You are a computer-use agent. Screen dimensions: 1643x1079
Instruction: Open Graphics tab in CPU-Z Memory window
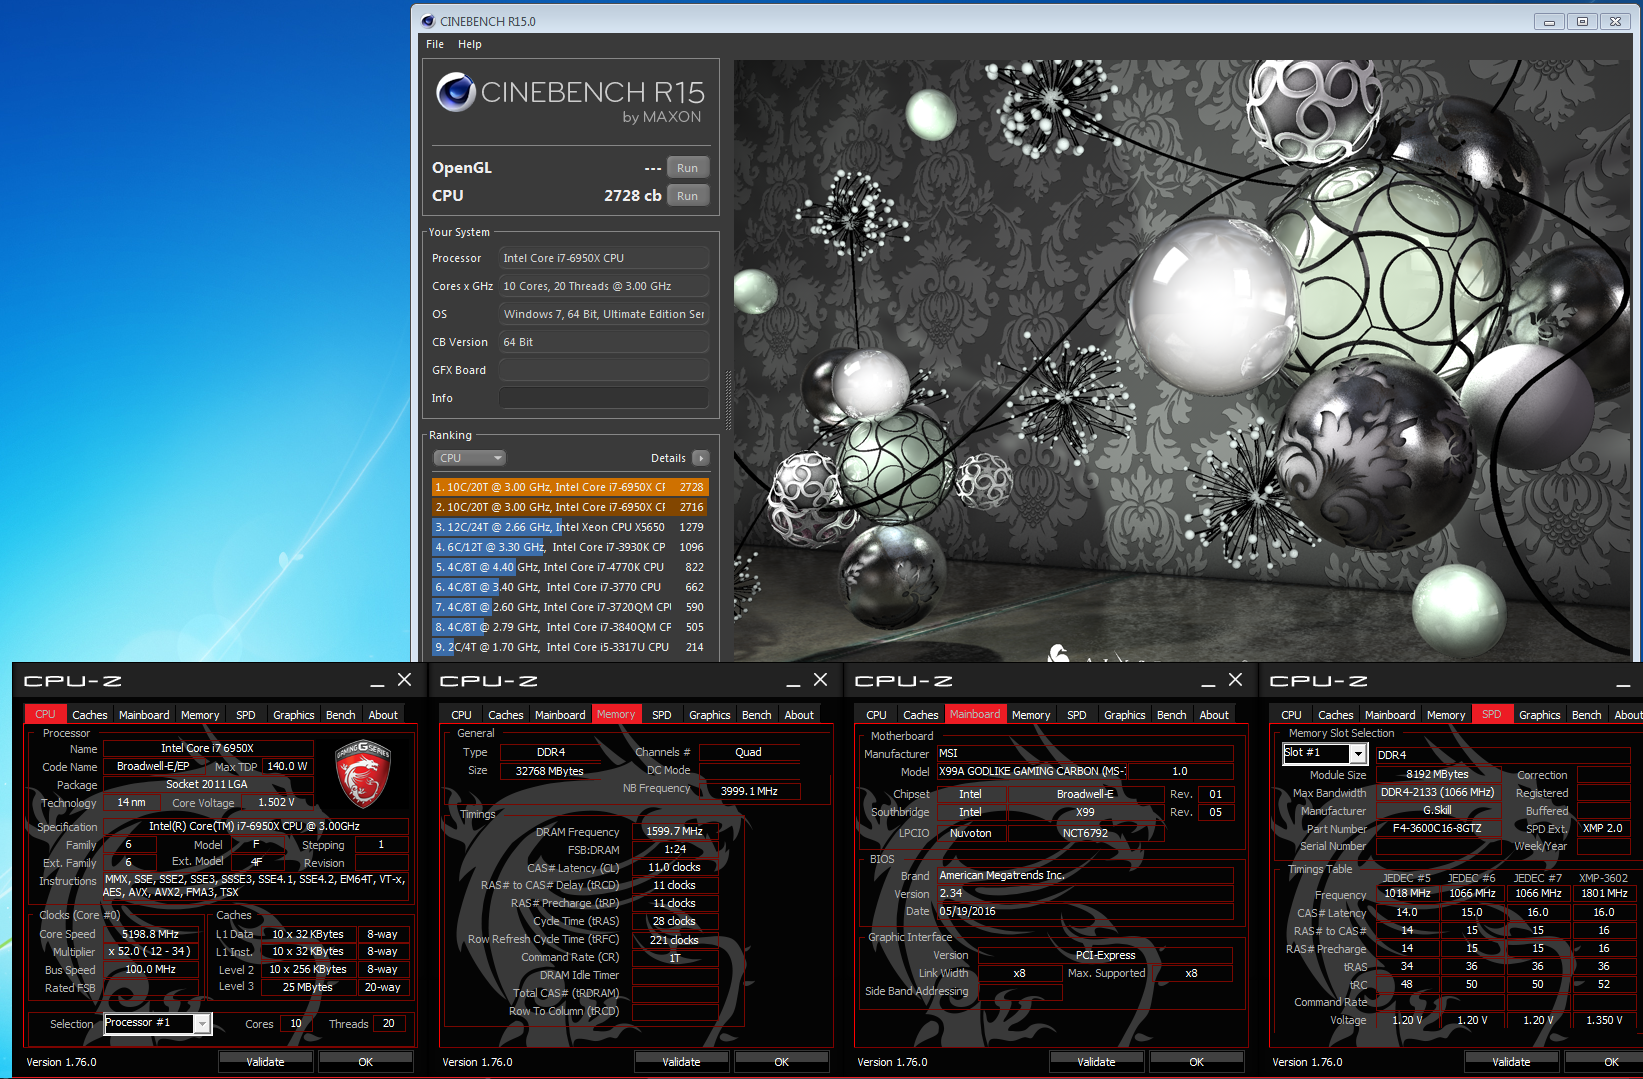(710, 715)
